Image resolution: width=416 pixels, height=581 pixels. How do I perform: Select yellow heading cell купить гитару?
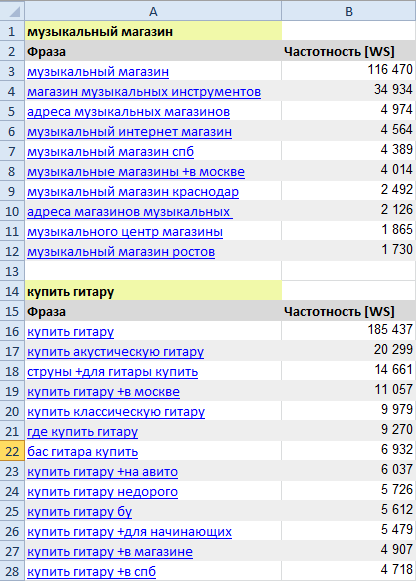153,291
